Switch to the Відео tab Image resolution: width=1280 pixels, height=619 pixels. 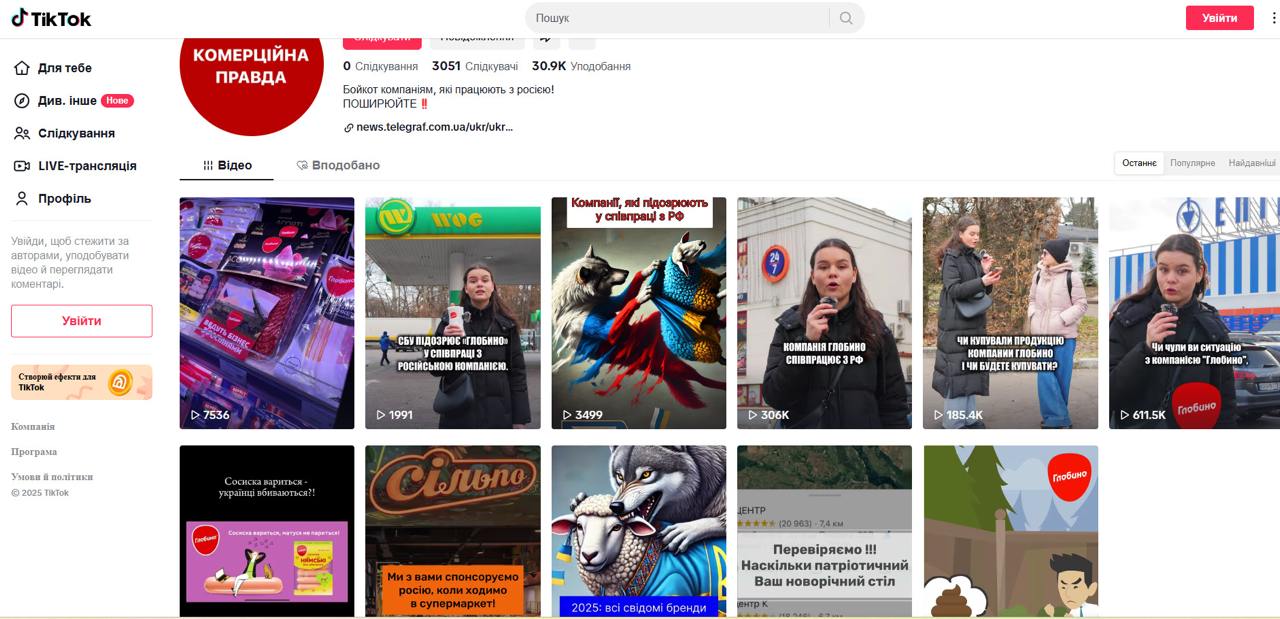coord(227,165)
